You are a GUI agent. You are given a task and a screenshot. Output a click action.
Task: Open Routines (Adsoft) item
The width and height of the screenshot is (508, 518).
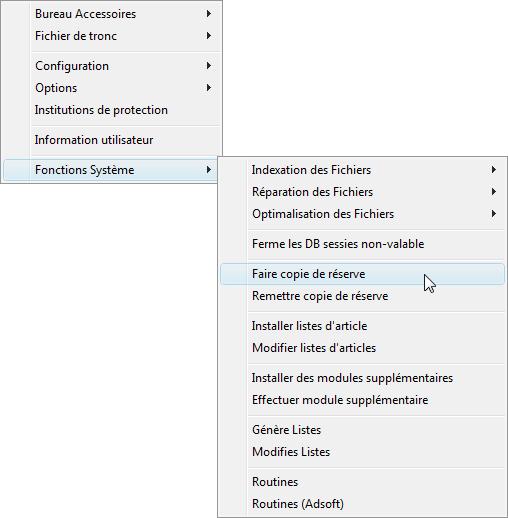(x=362, y=504)
